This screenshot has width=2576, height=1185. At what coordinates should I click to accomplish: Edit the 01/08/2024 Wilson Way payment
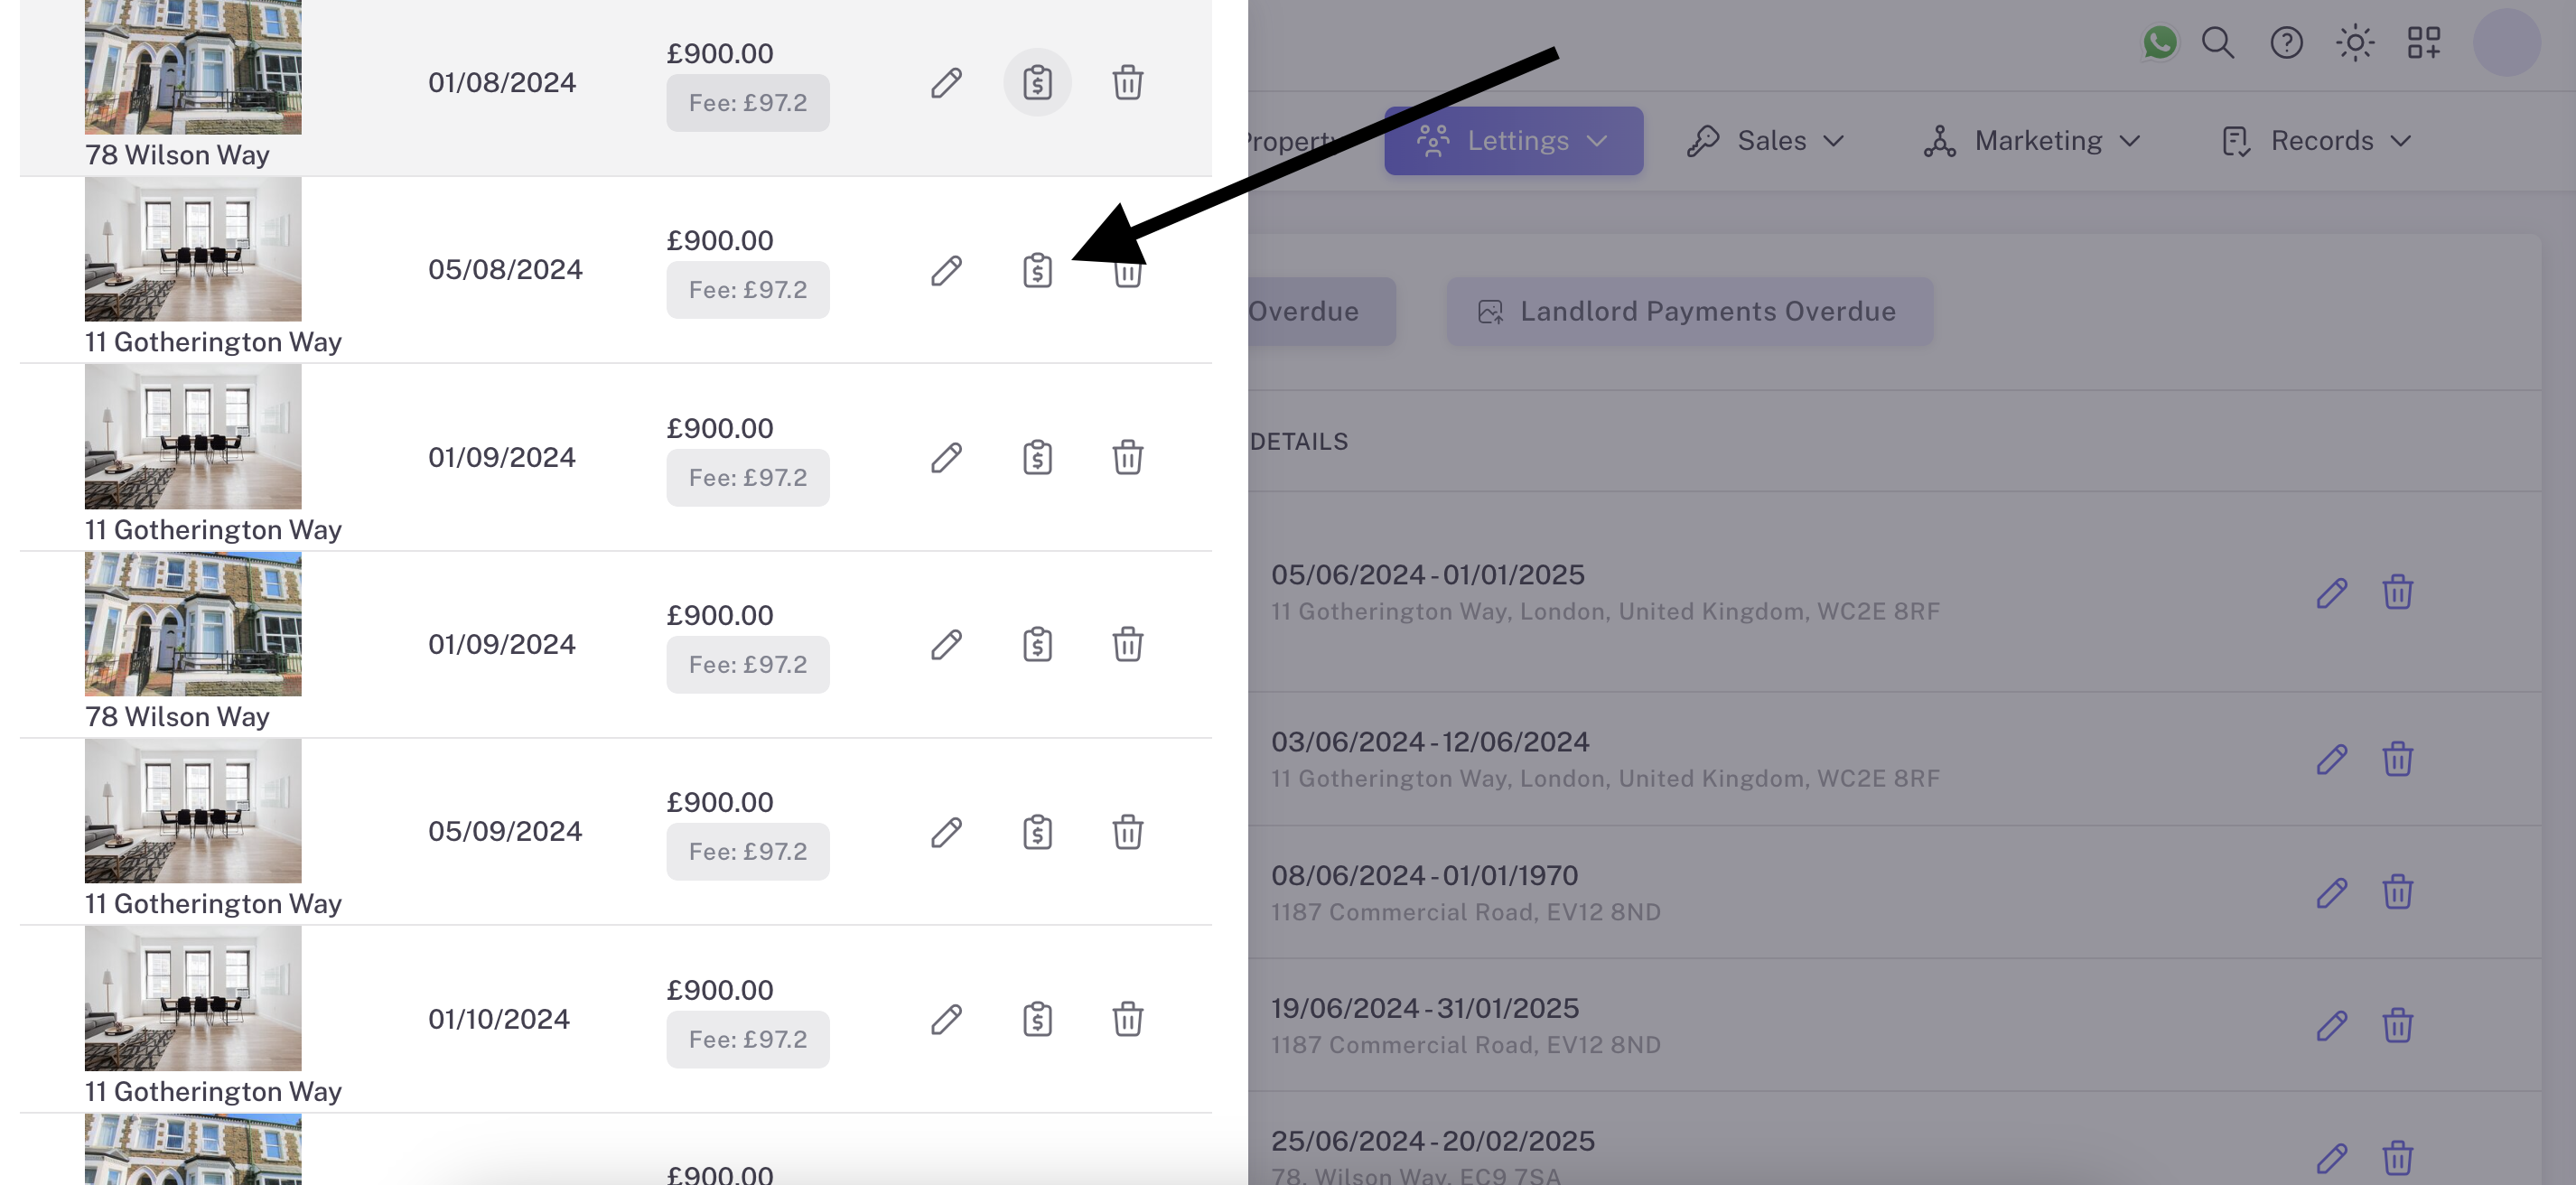[x=946, y=83]
